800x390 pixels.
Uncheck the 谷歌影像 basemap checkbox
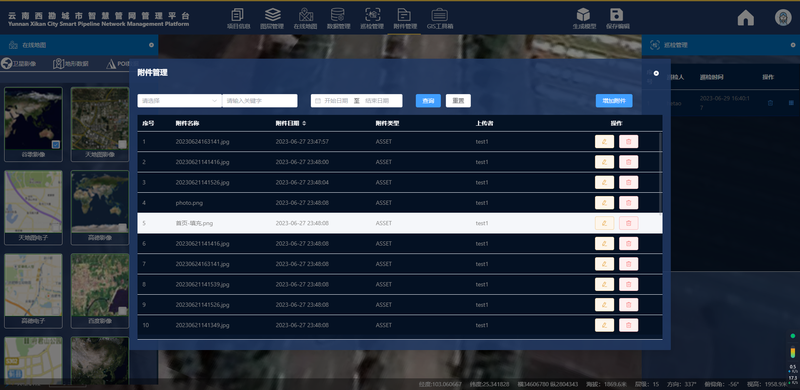click(x=56, y=144)
